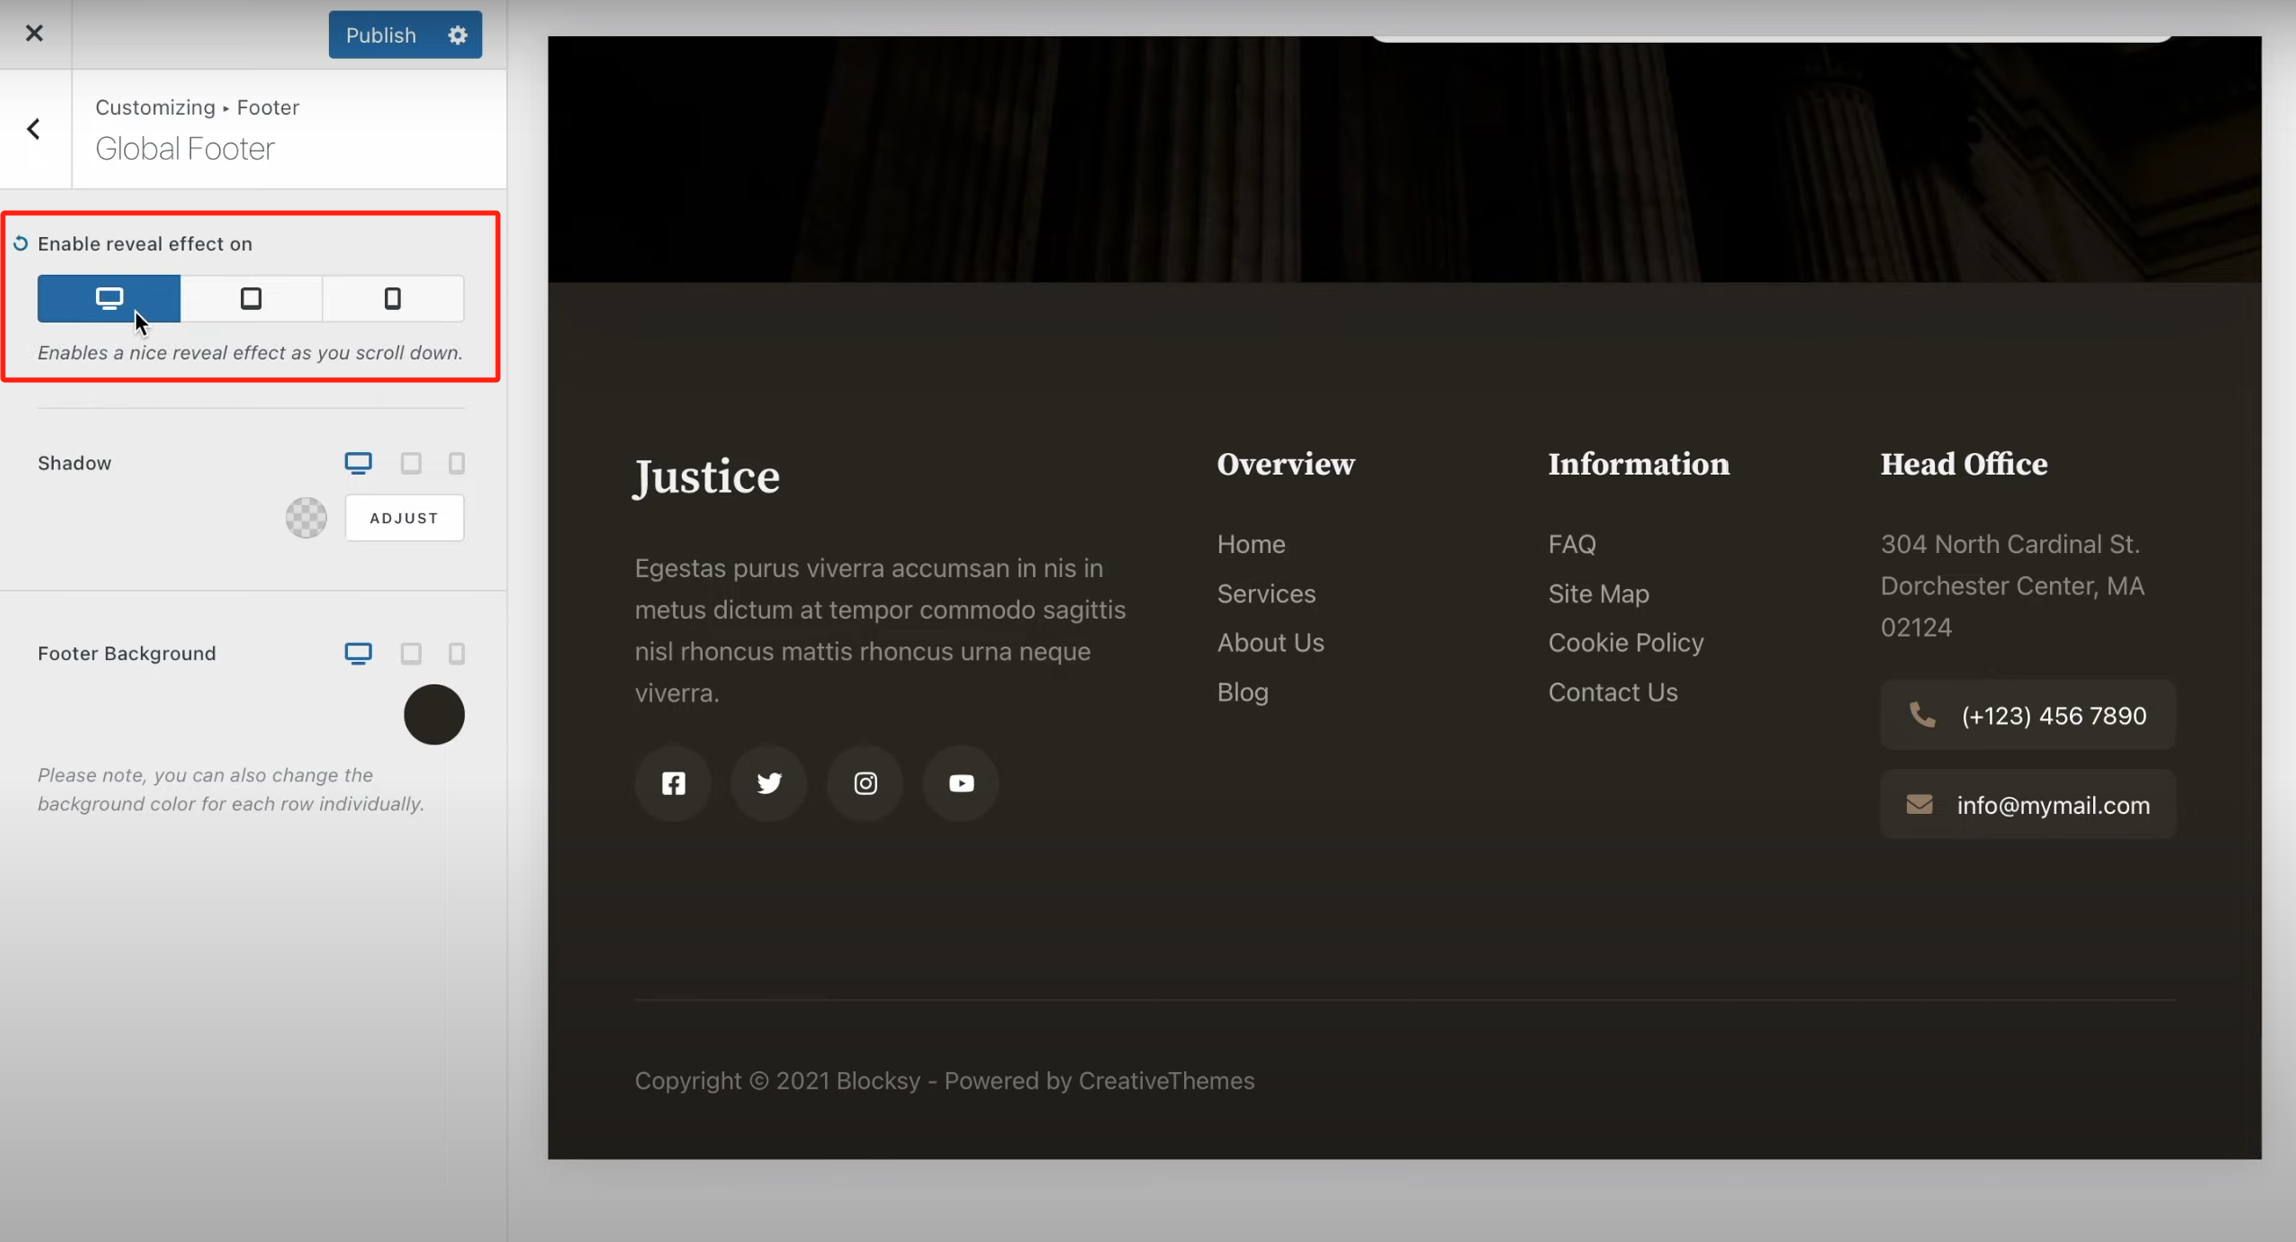This screenshot has height=1242, width=2296.
Task: Click Footer in the breadcrumb path
Action: pos(267,107)
